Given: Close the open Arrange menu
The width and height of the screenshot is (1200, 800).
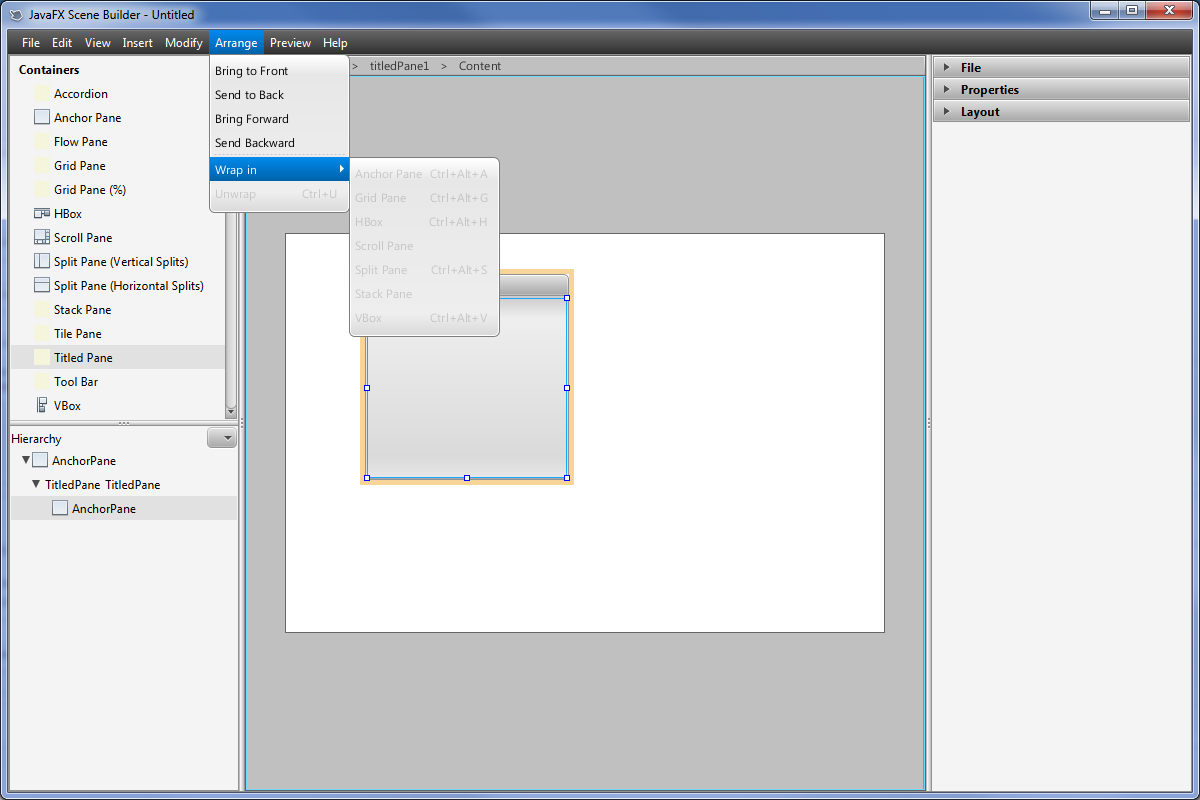Looking at the screenshot, I should [x=236, y=43].
